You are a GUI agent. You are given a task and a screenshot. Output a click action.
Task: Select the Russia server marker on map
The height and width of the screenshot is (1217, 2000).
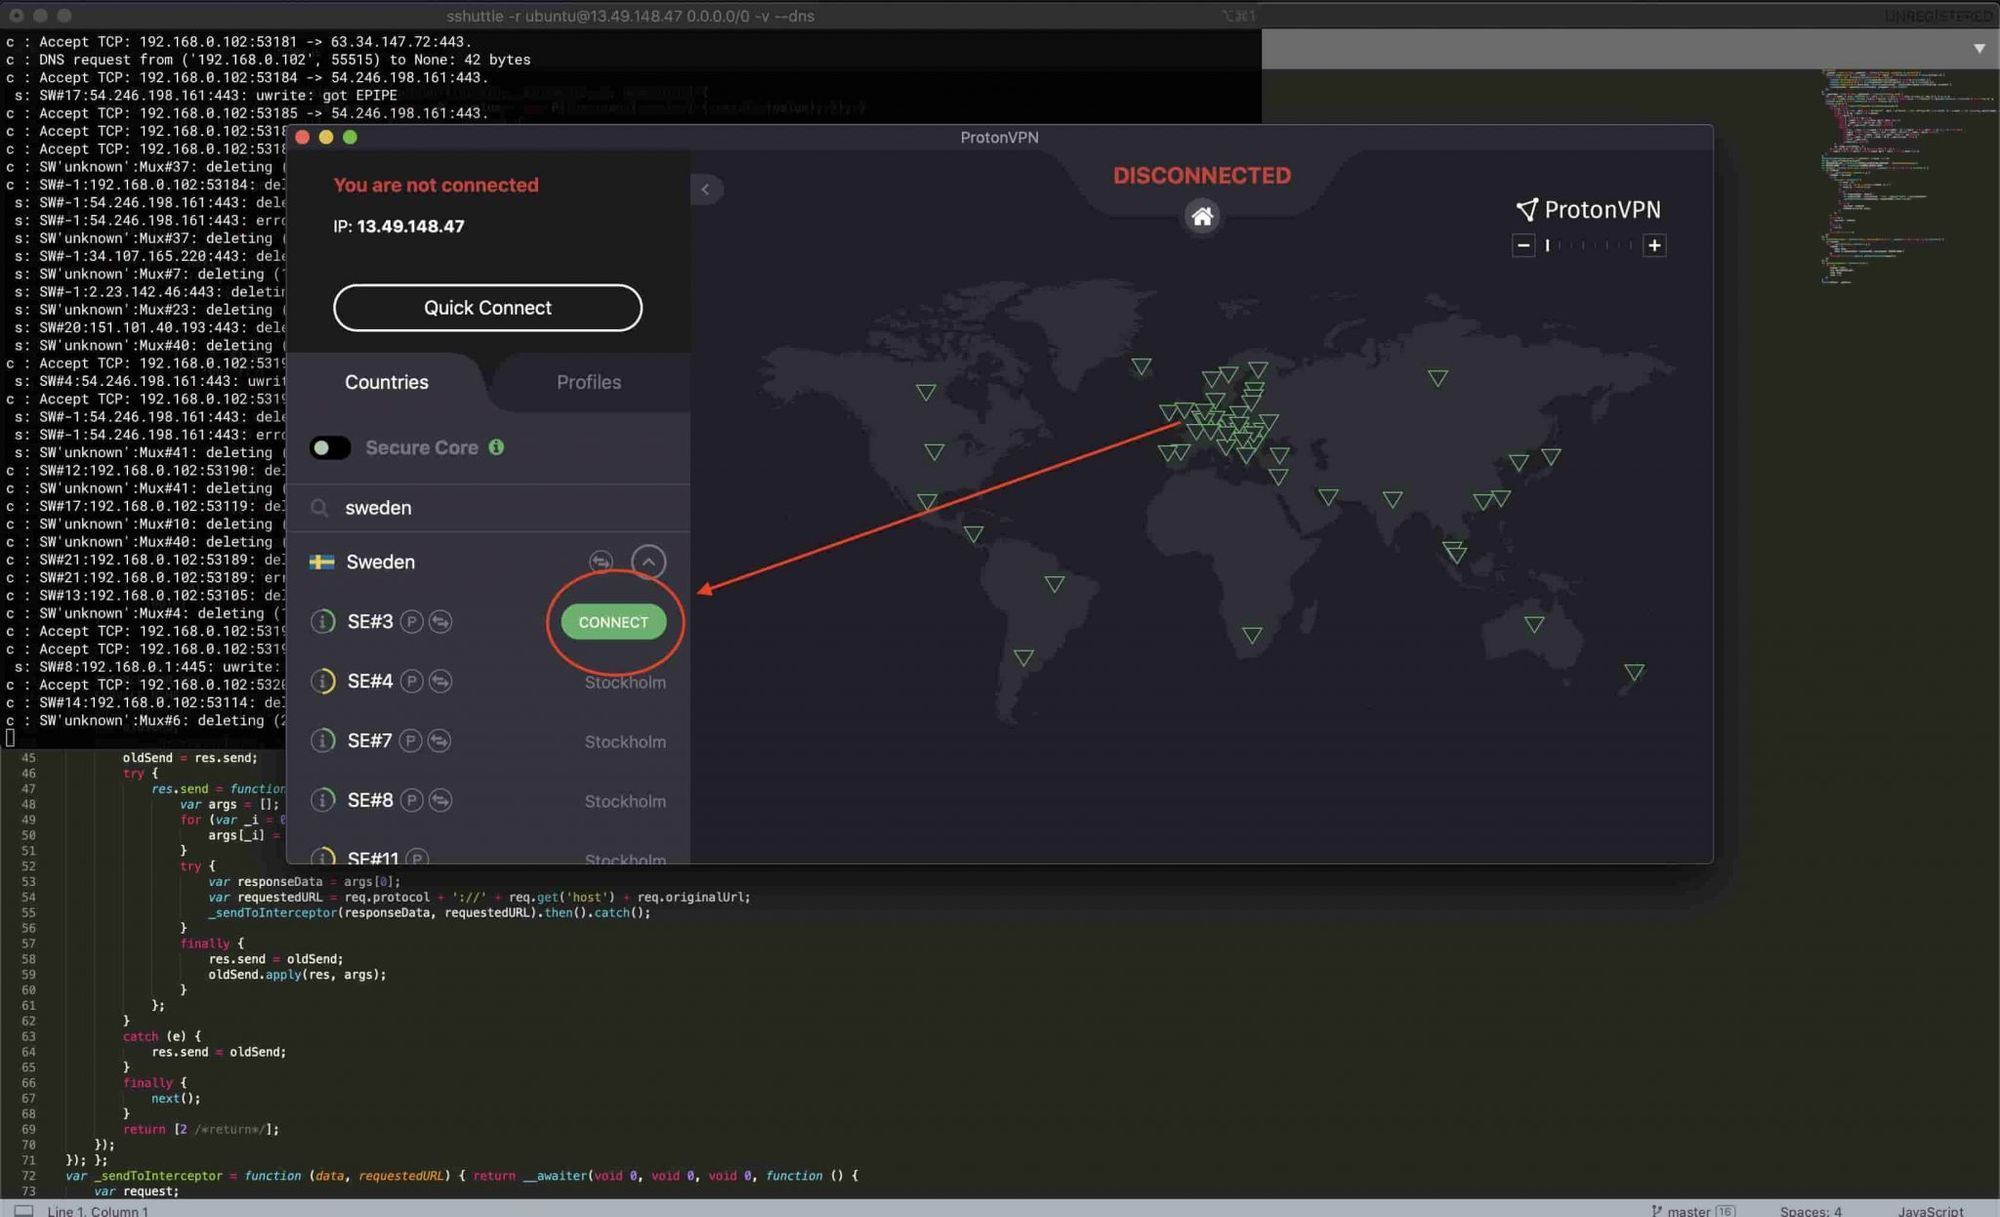1438,378
